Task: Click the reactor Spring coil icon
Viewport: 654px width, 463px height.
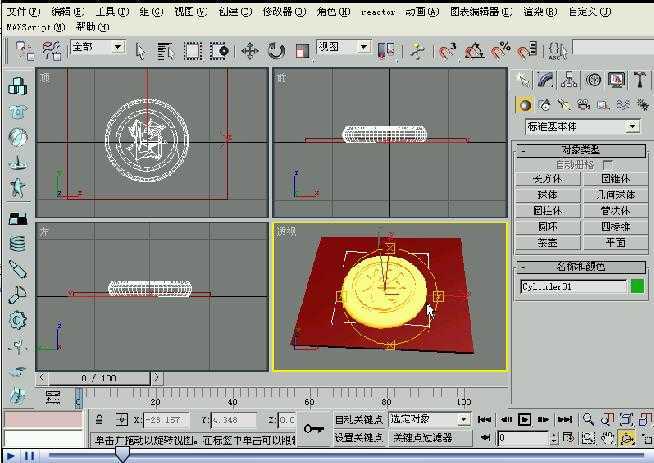Action: (18, 244)
